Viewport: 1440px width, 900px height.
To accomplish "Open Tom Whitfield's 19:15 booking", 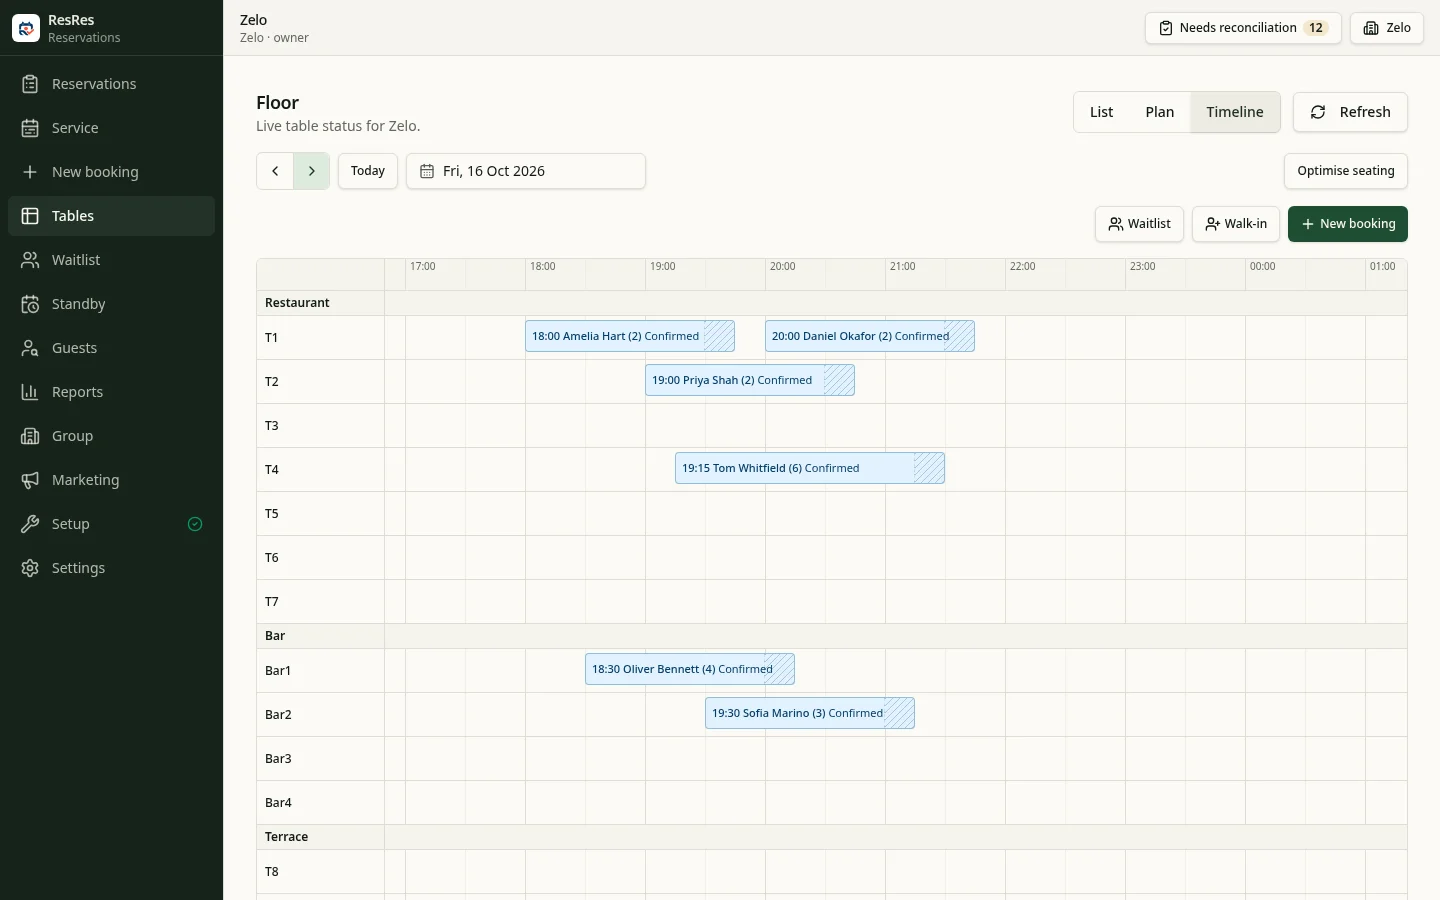I will click(810, 468).
